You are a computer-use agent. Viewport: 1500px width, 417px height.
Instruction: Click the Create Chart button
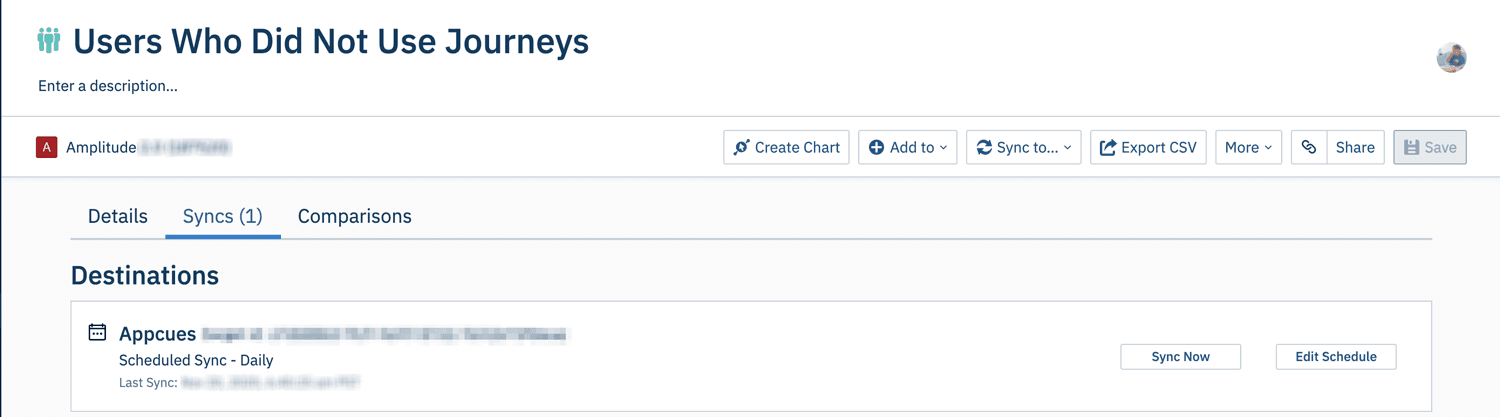pos(786,147)
